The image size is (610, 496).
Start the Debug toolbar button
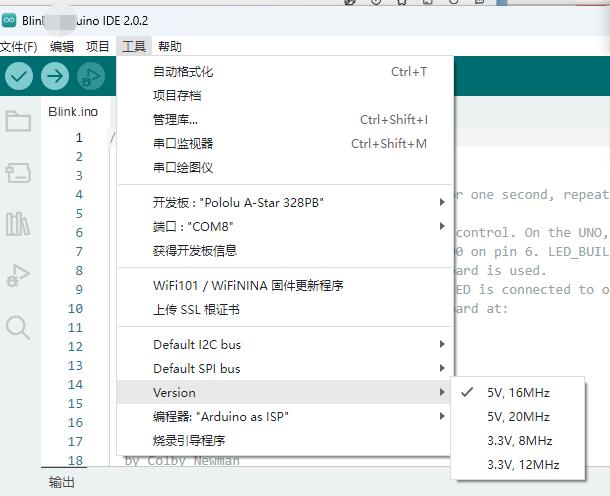click(91, 76)
